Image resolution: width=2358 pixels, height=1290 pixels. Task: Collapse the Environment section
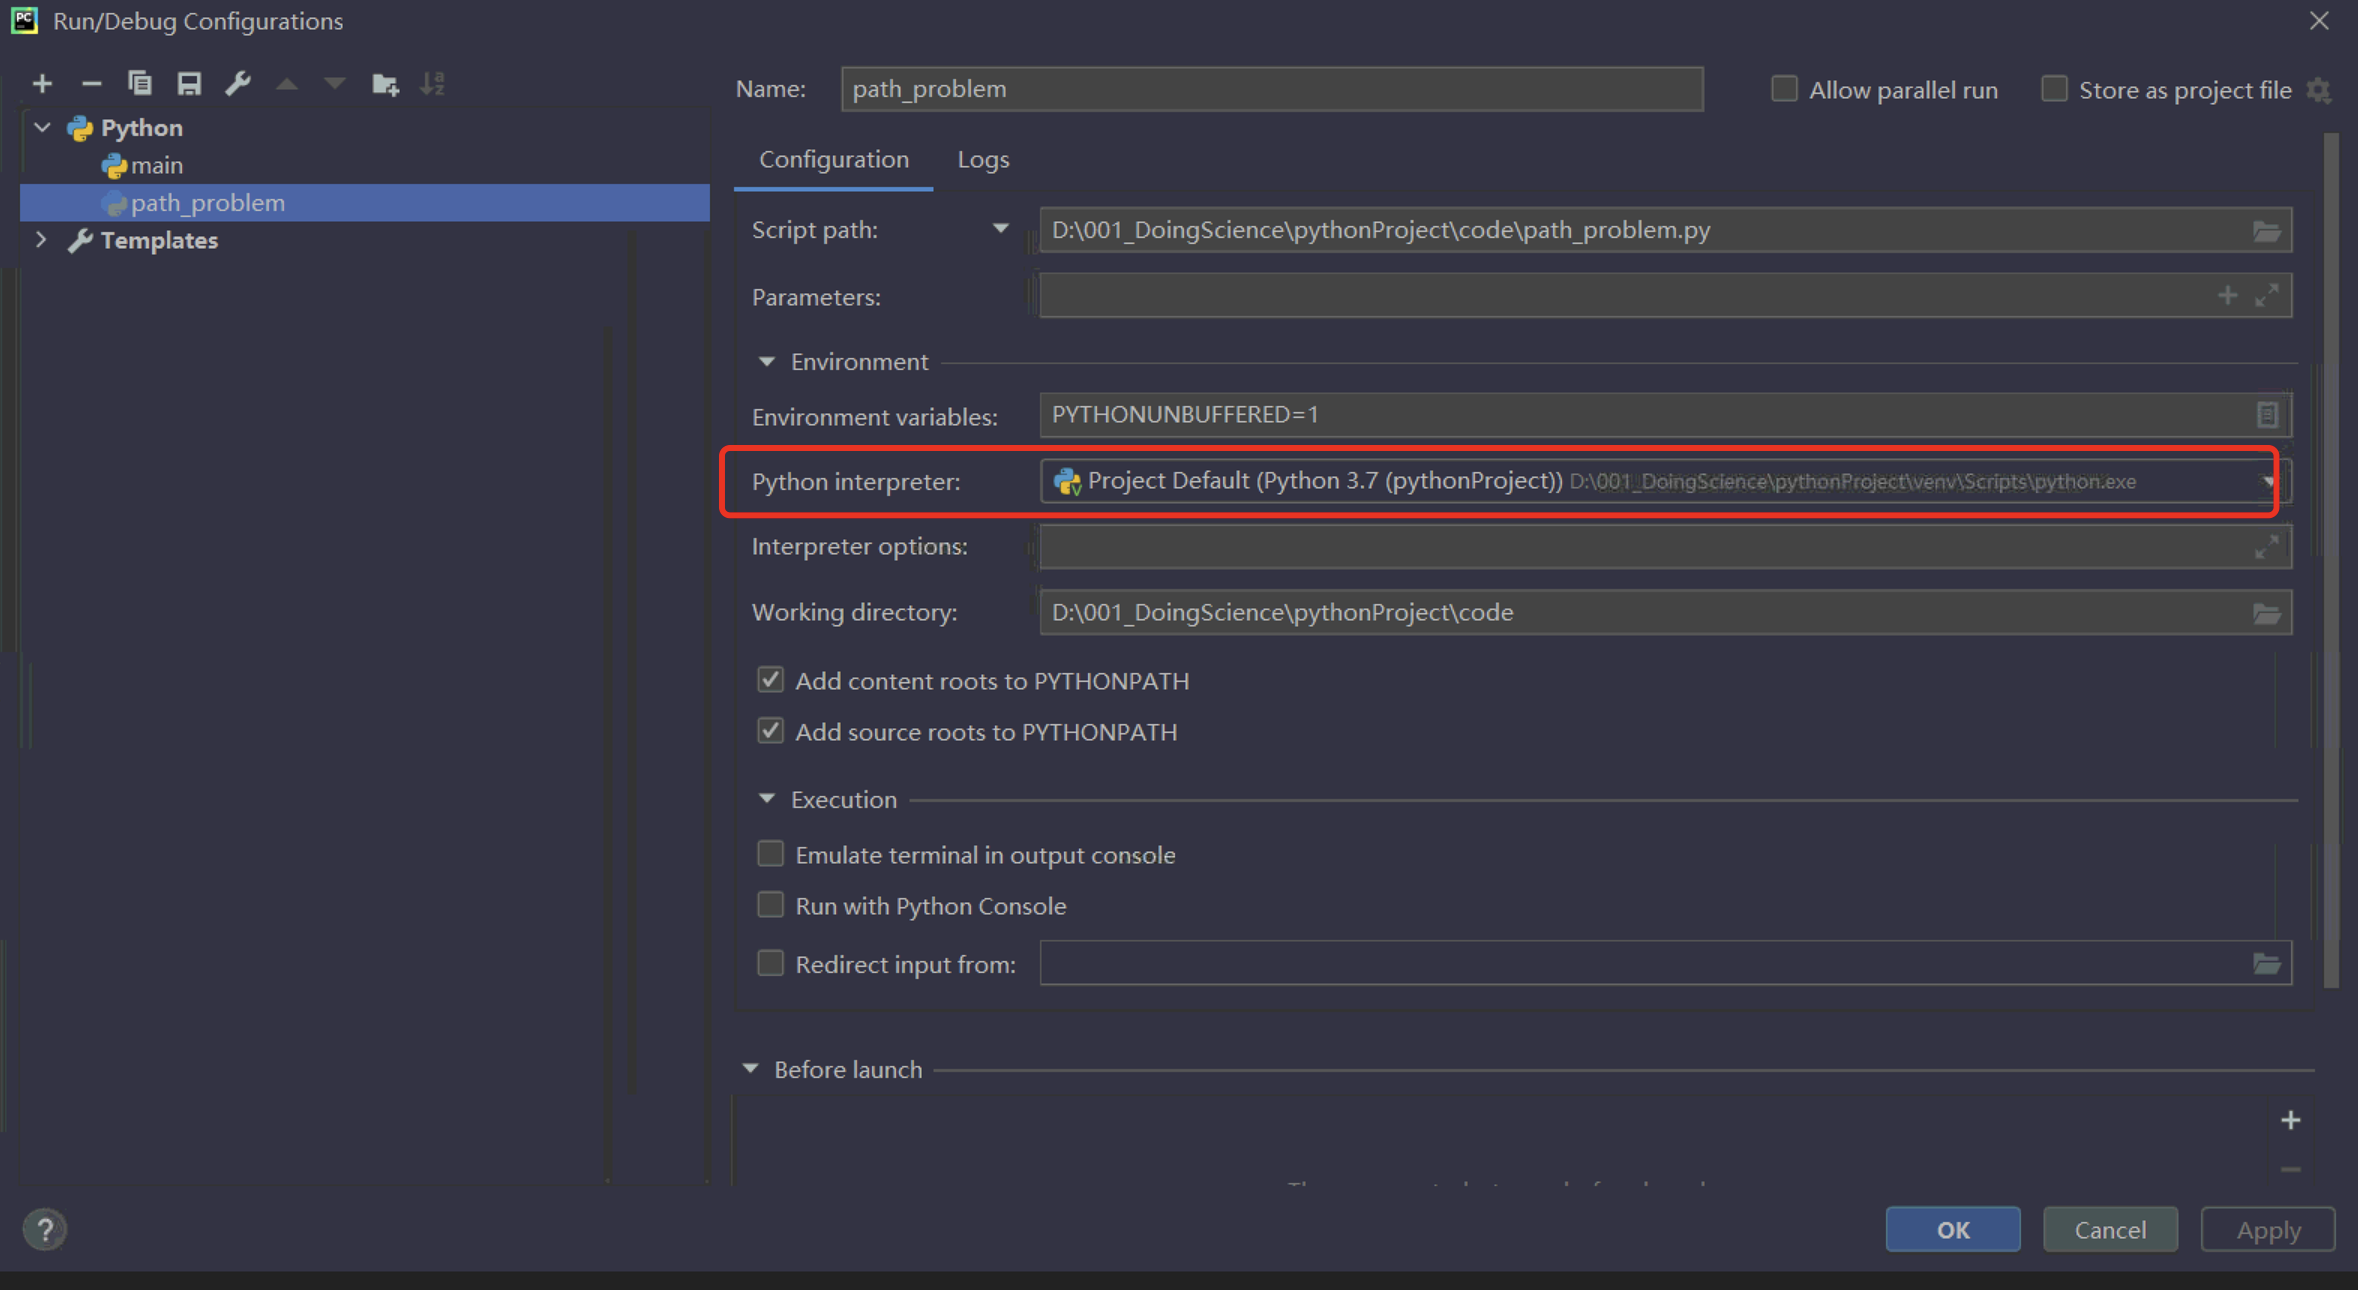coord(767,362)
